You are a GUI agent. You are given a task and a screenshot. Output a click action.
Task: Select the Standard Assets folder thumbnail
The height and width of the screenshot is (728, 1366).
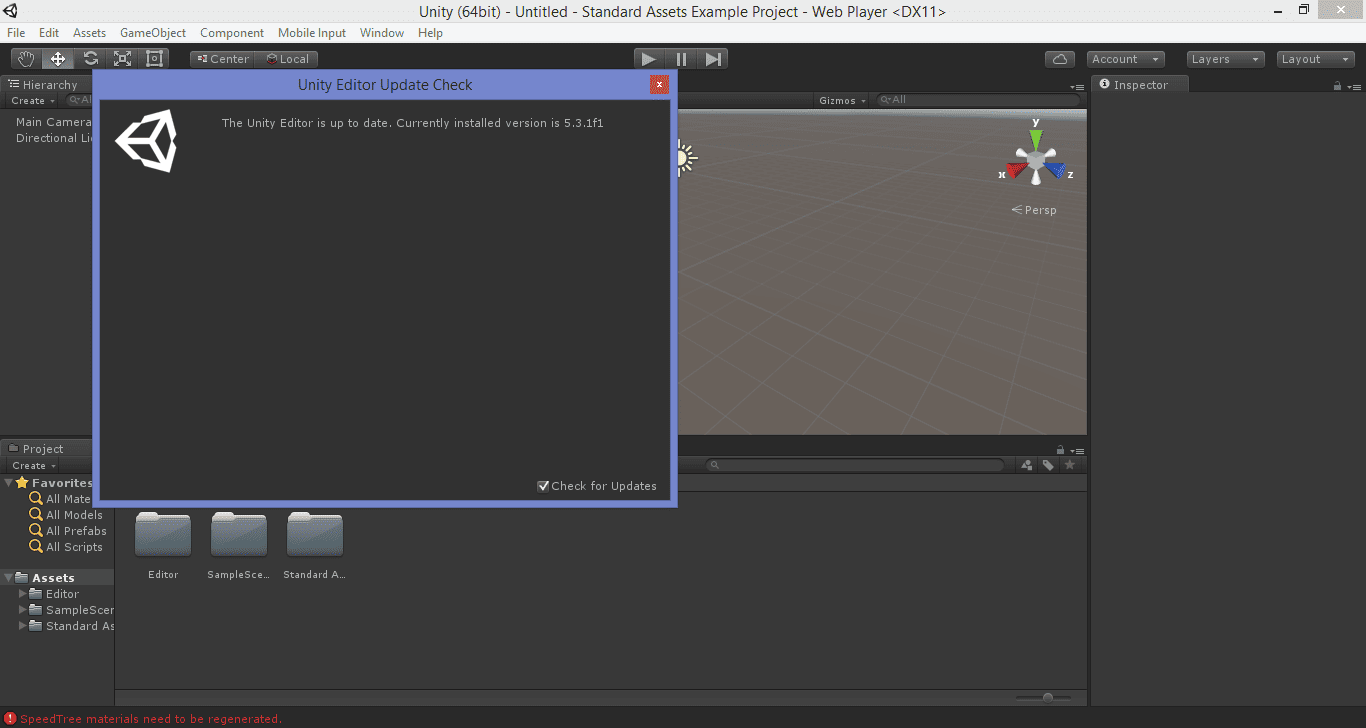[315, 535]
